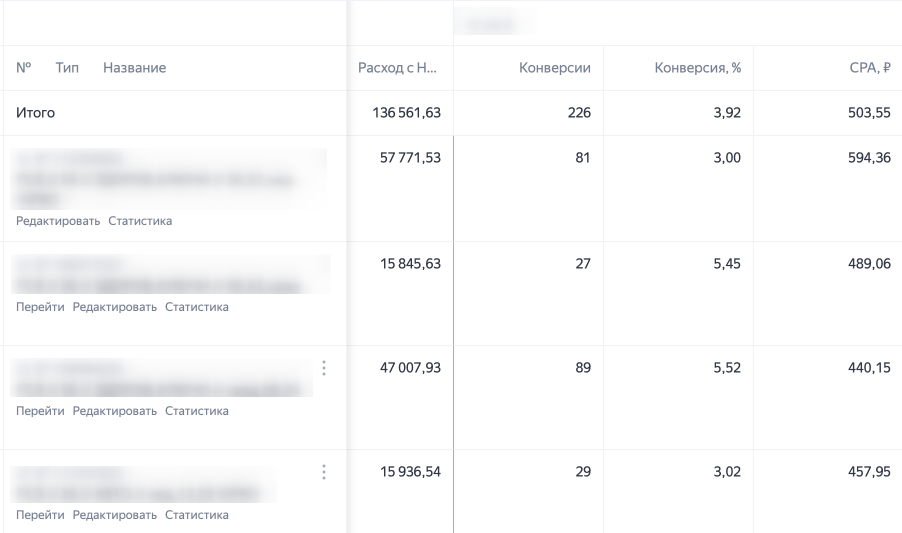Open Статистика for the 47 007,93 campaign

[197, 411]
